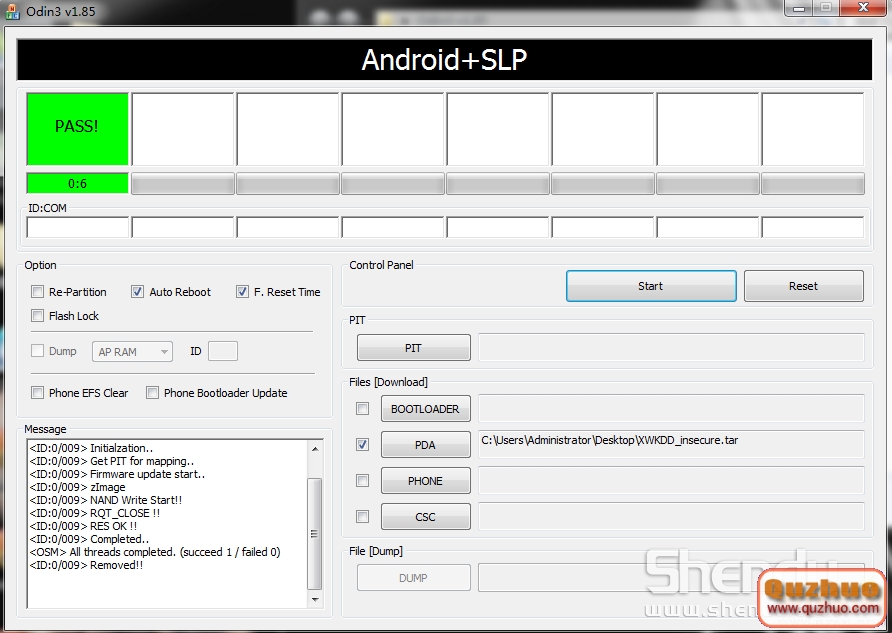892x633 pixels.
Task: Maximize the Odin3 window
Action: 826,8
